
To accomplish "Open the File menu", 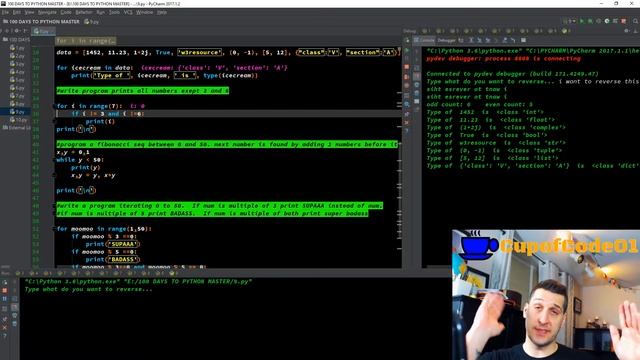I will tap(4, 12).
